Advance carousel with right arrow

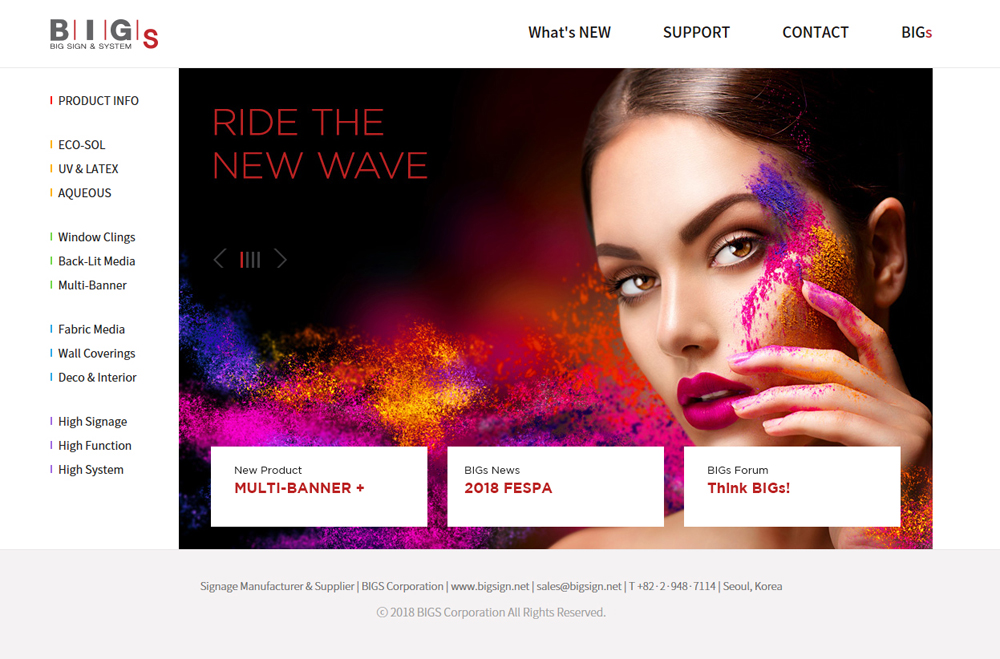pos(281,259)
